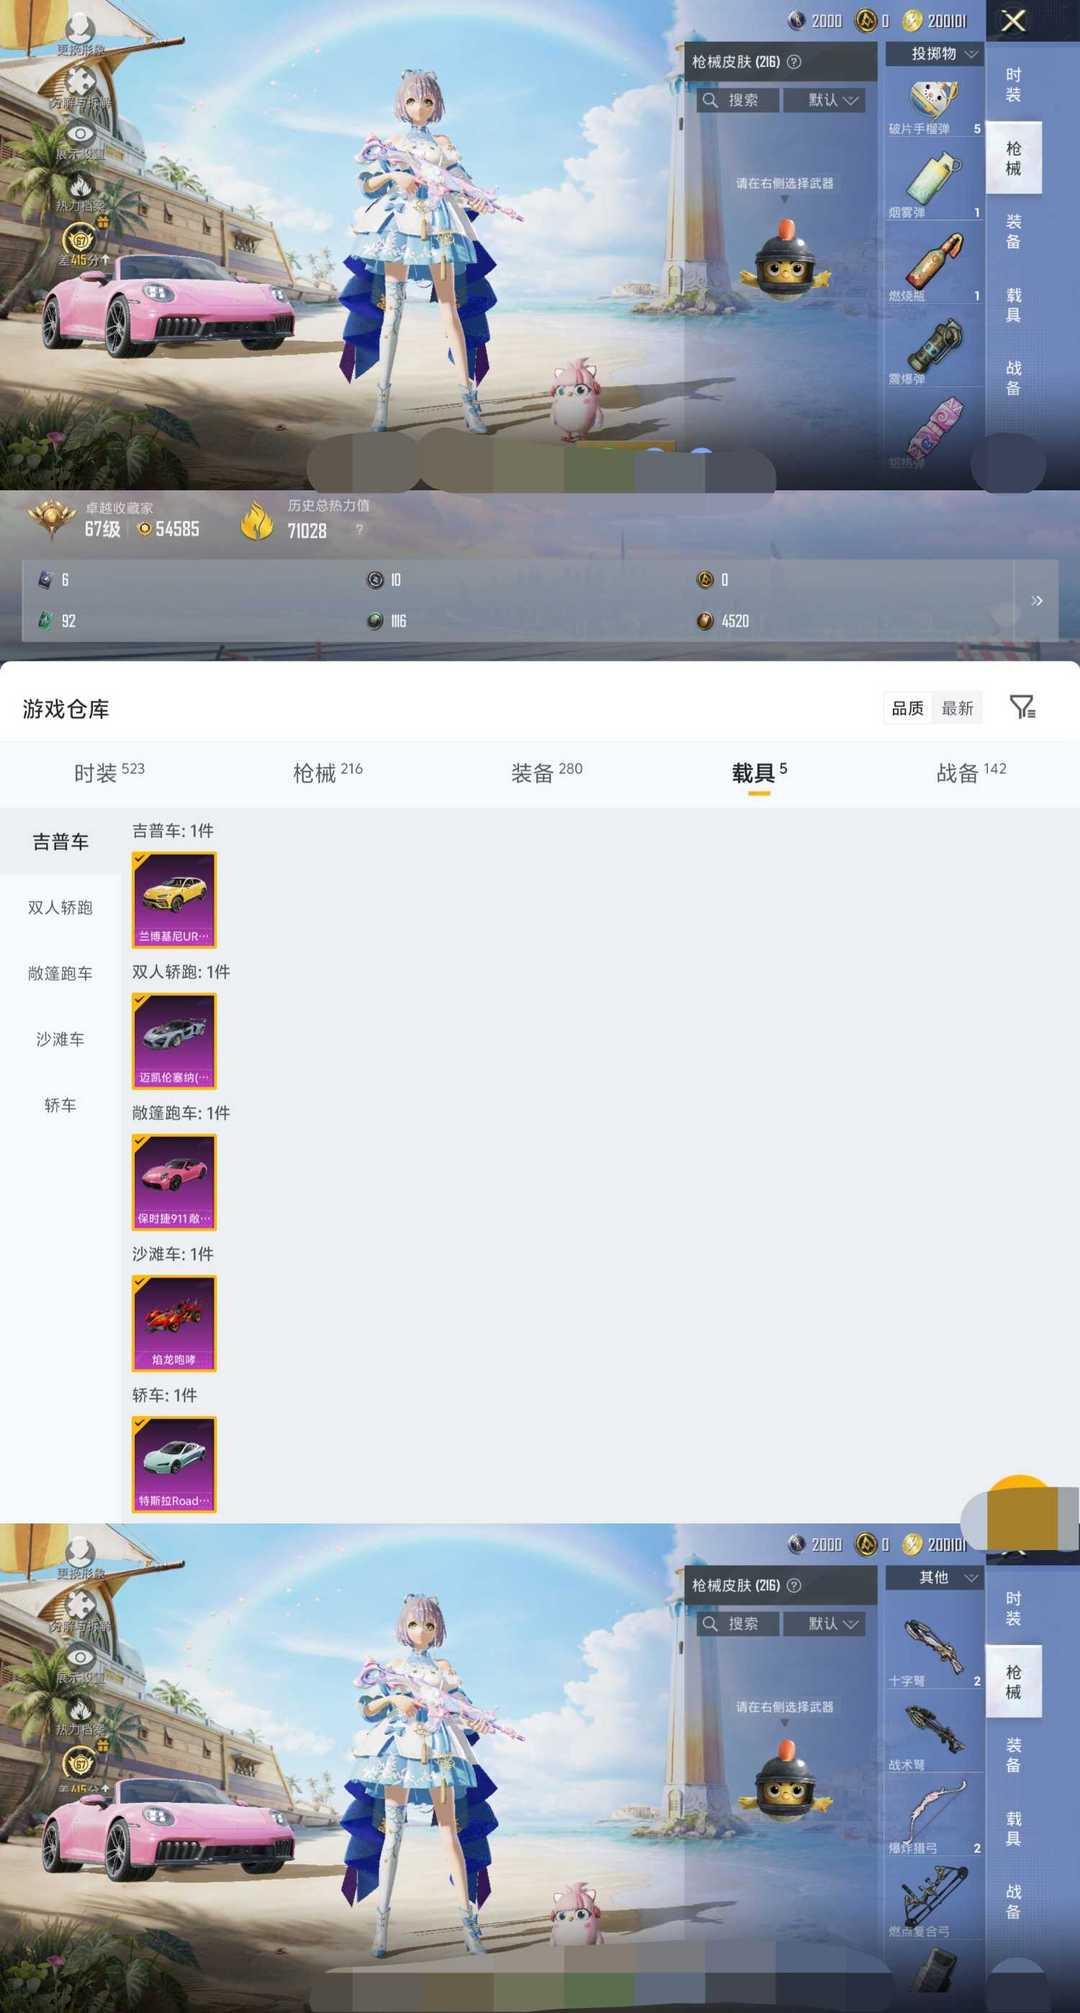Screen dimensions: 1080x2013
Task: Open 默认 sort dropdown in upper screenshot
Action: [824, 100]
